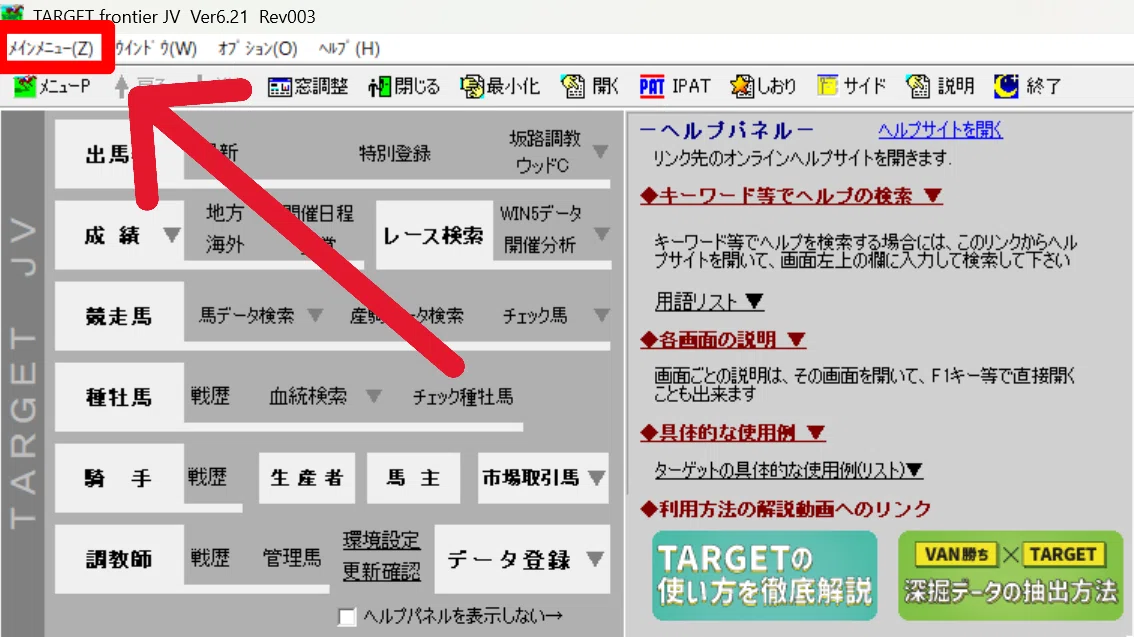Screen dimensions: 1134x637
Task: Select 特別登録 in the 出馬 row
Action: pyautogui.click(x=395, y=153)
